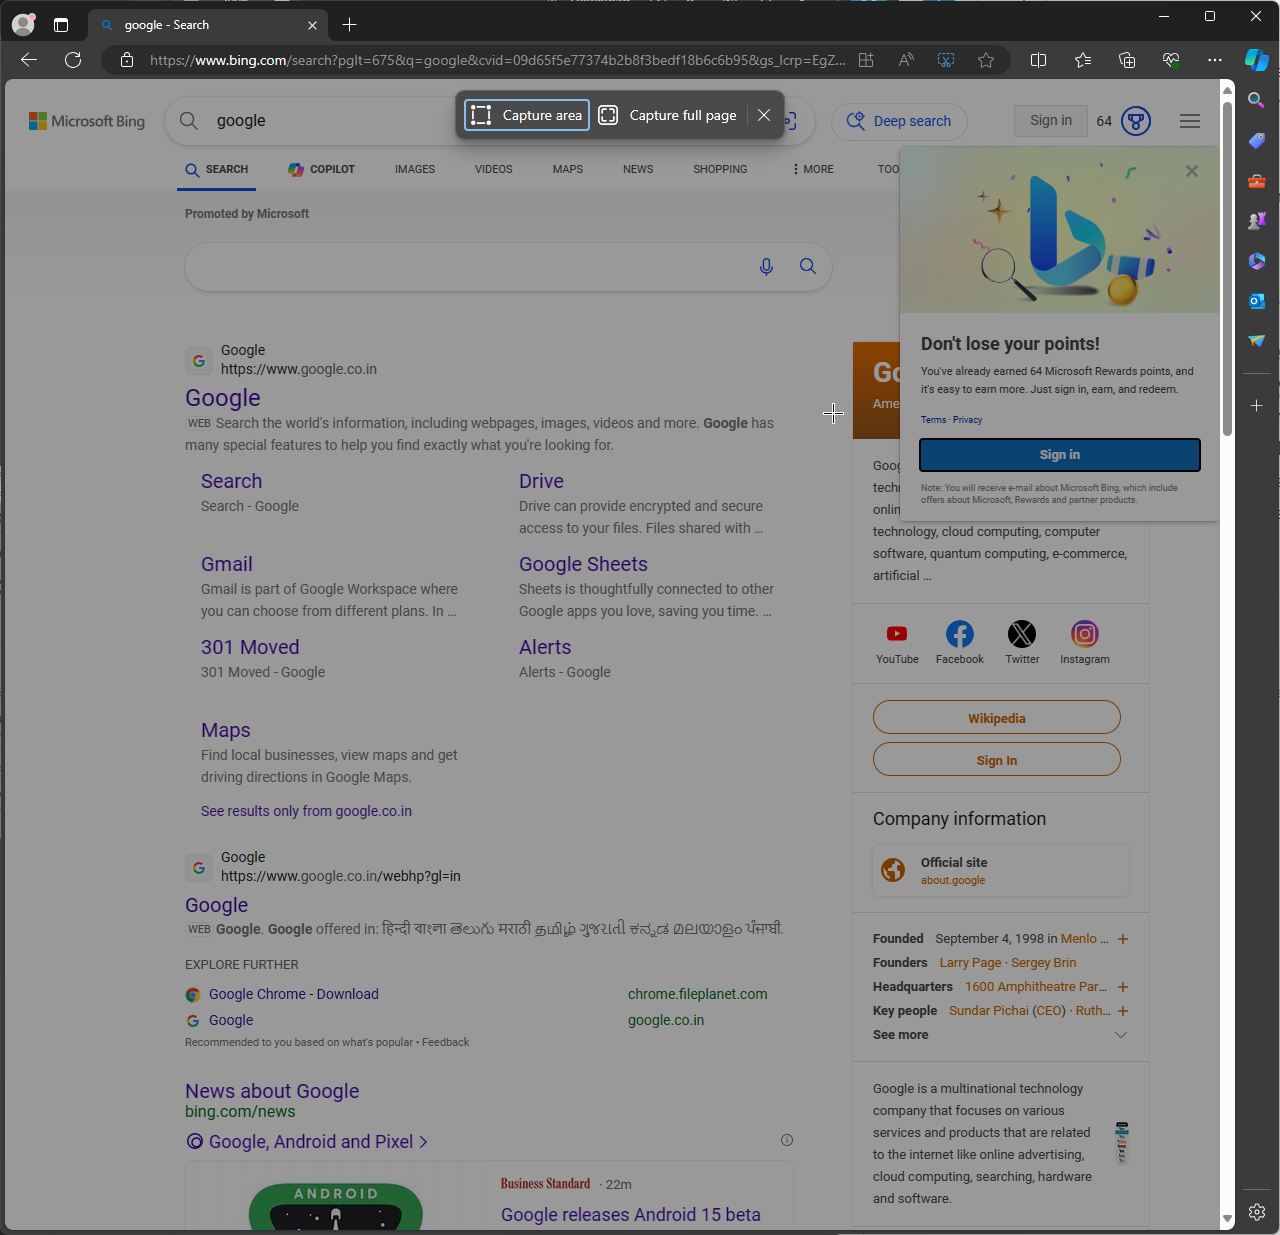Add this page to favorites star icon
This screenshot has width=1280, height=1235.
point(986,60)
